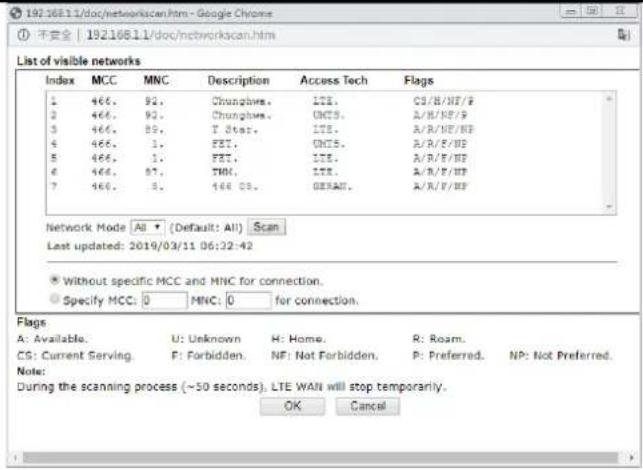Viewport: 643px width, 470px height.
Task: Click the 'NF: Not Forbidden' legend text
Action: [324, 356]
